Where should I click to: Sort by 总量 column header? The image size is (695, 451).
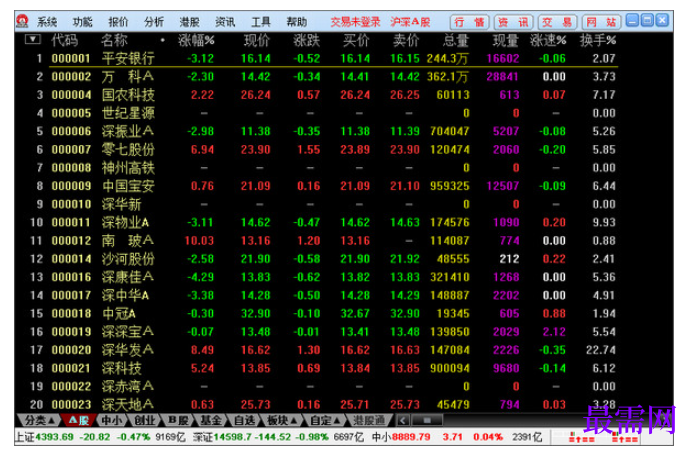pos(456,40)
